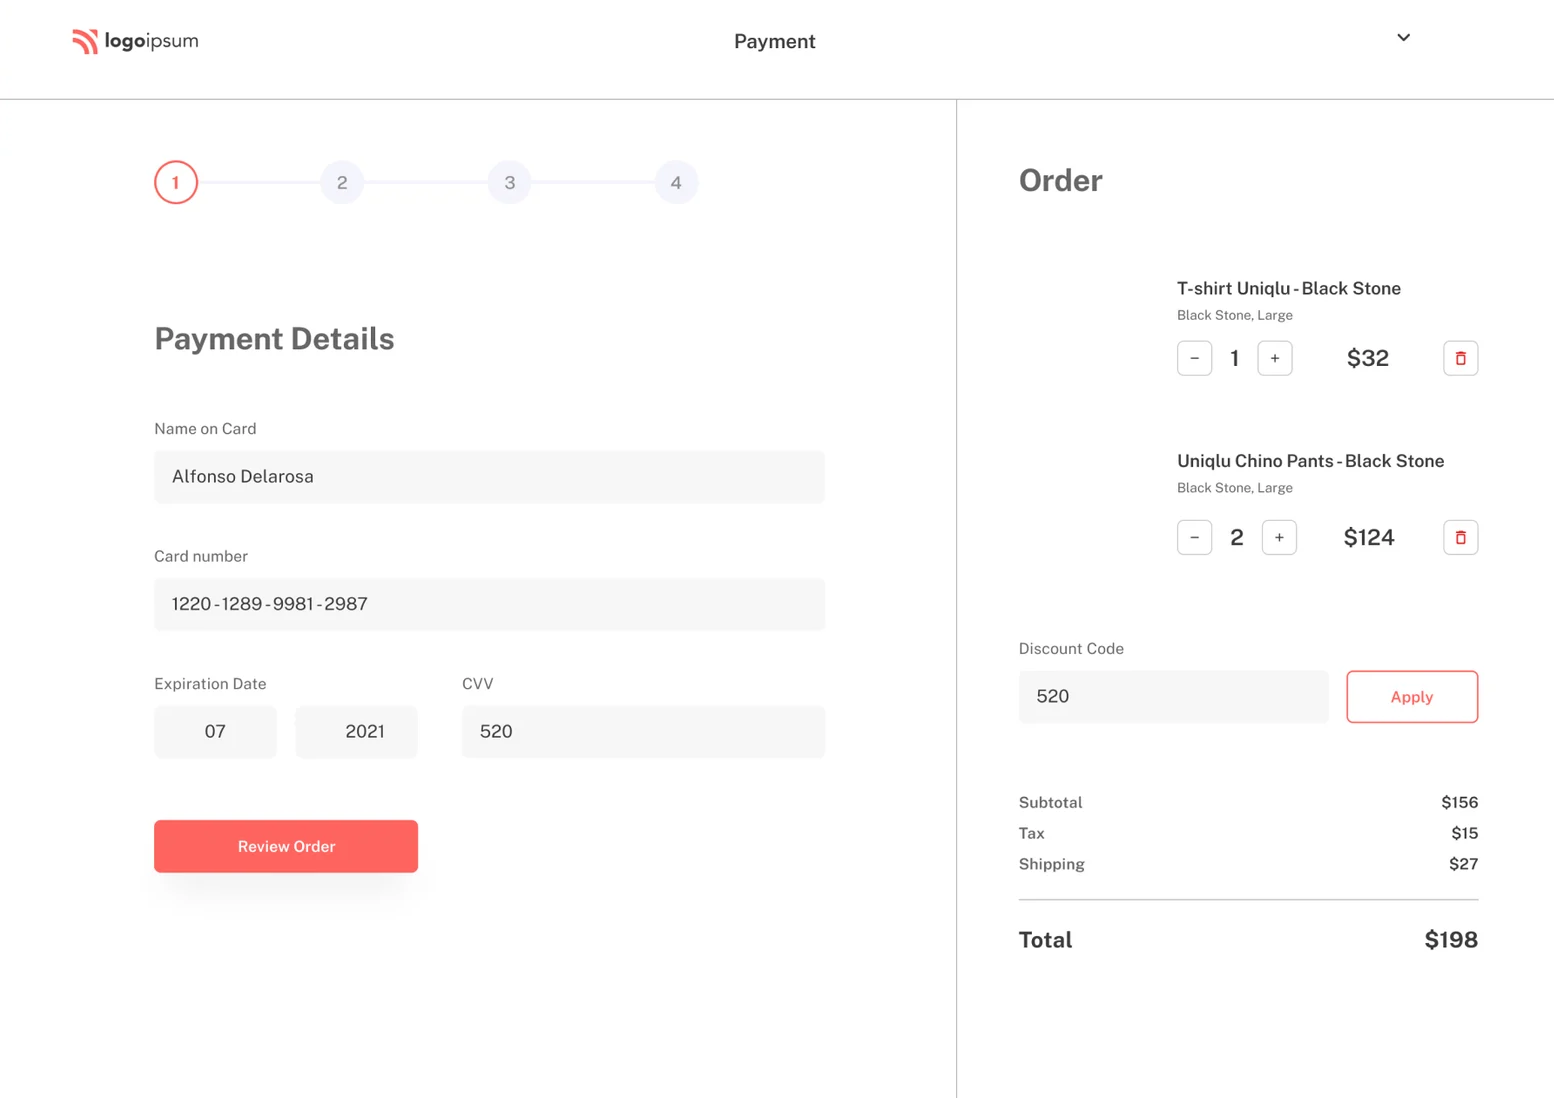
Task: Click the Review Order button
Action: tap(286, 846)
